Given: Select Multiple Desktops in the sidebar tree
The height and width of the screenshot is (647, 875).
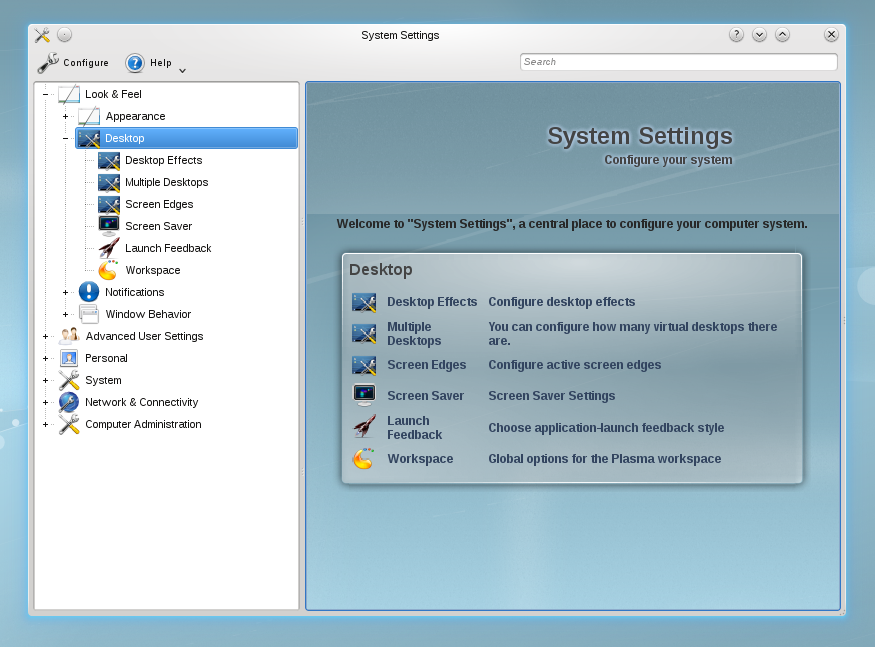Looking at the screenshot, I should (x=166, y=182).
